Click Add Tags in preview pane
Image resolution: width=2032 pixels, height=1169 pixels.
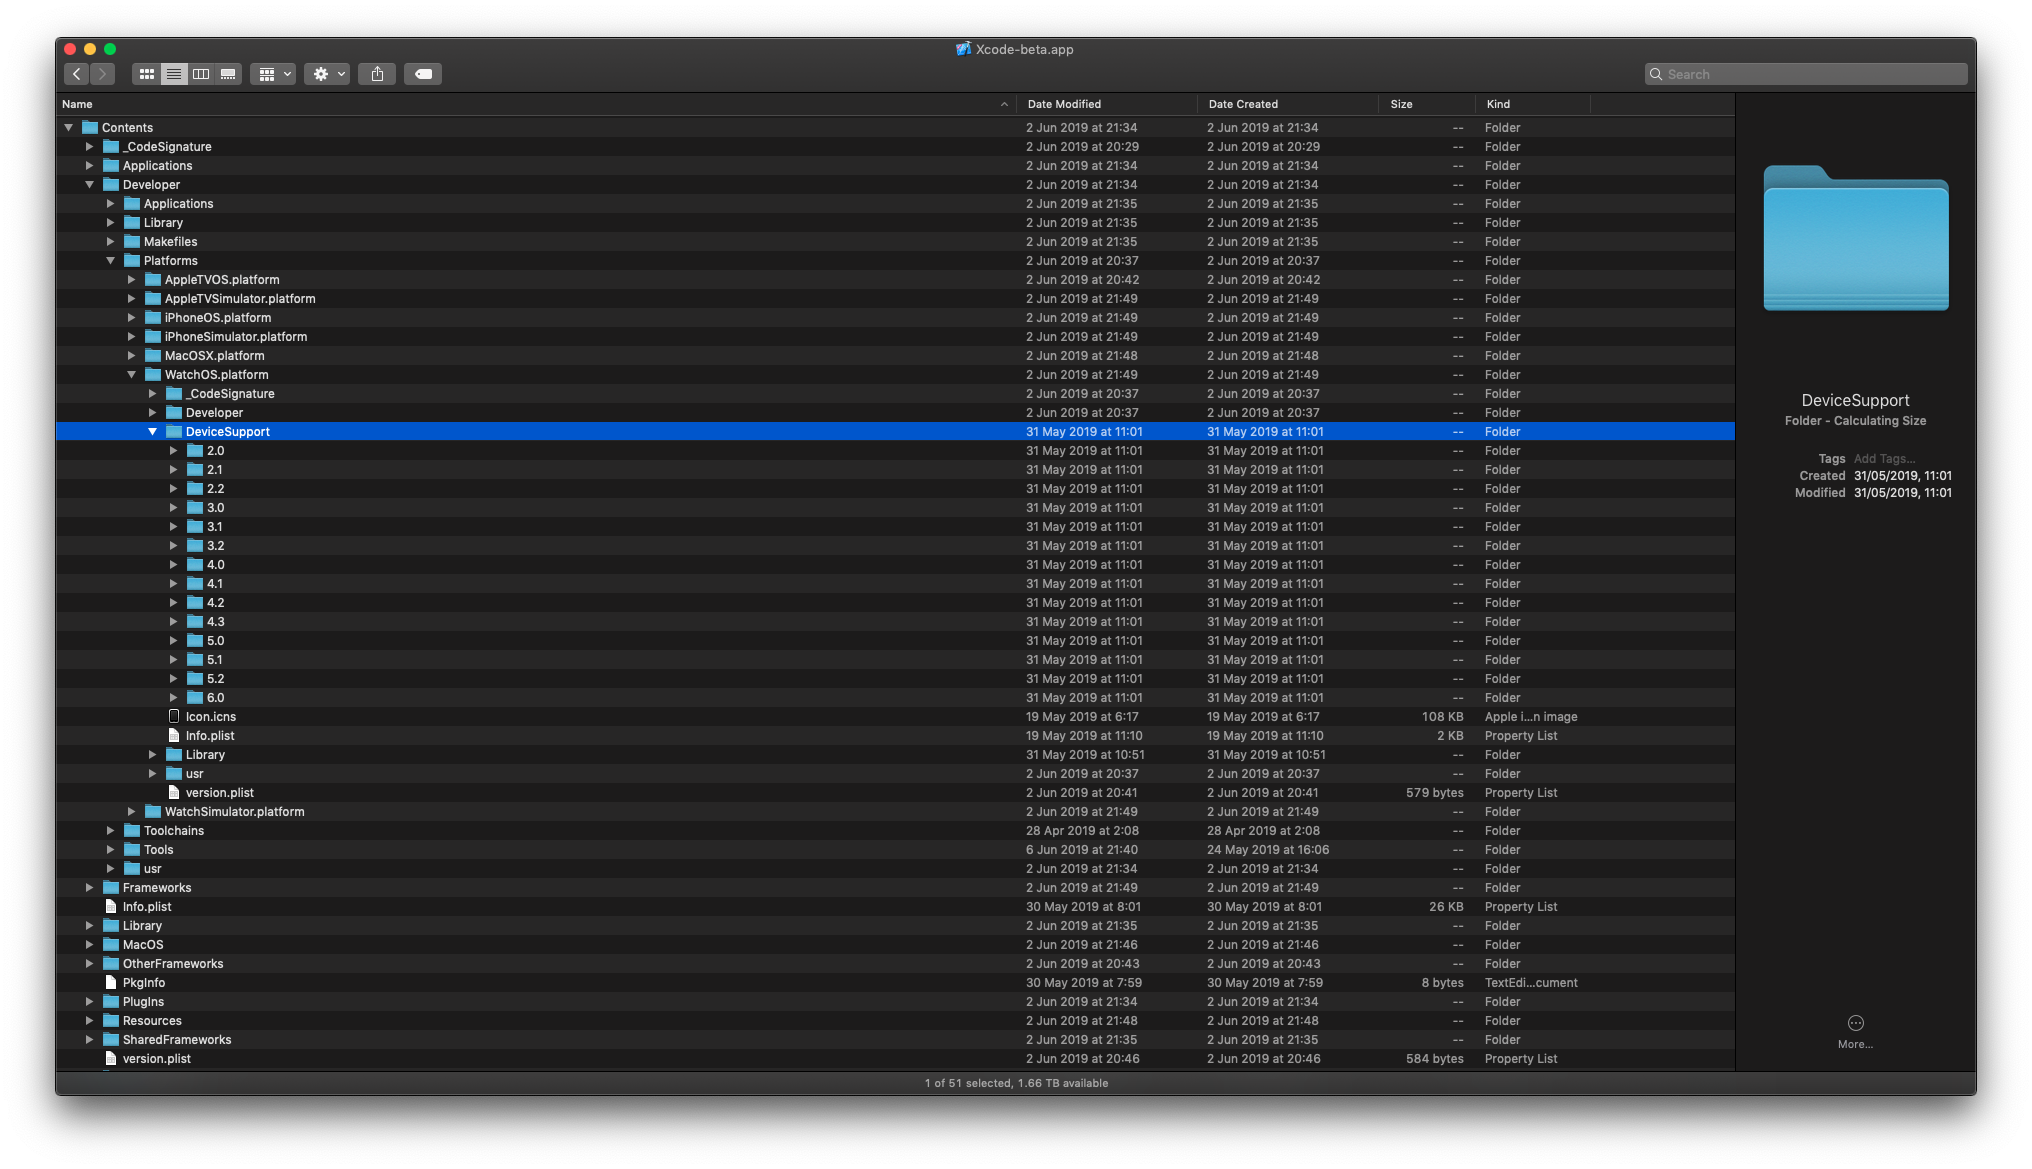tap(1884, 459)
